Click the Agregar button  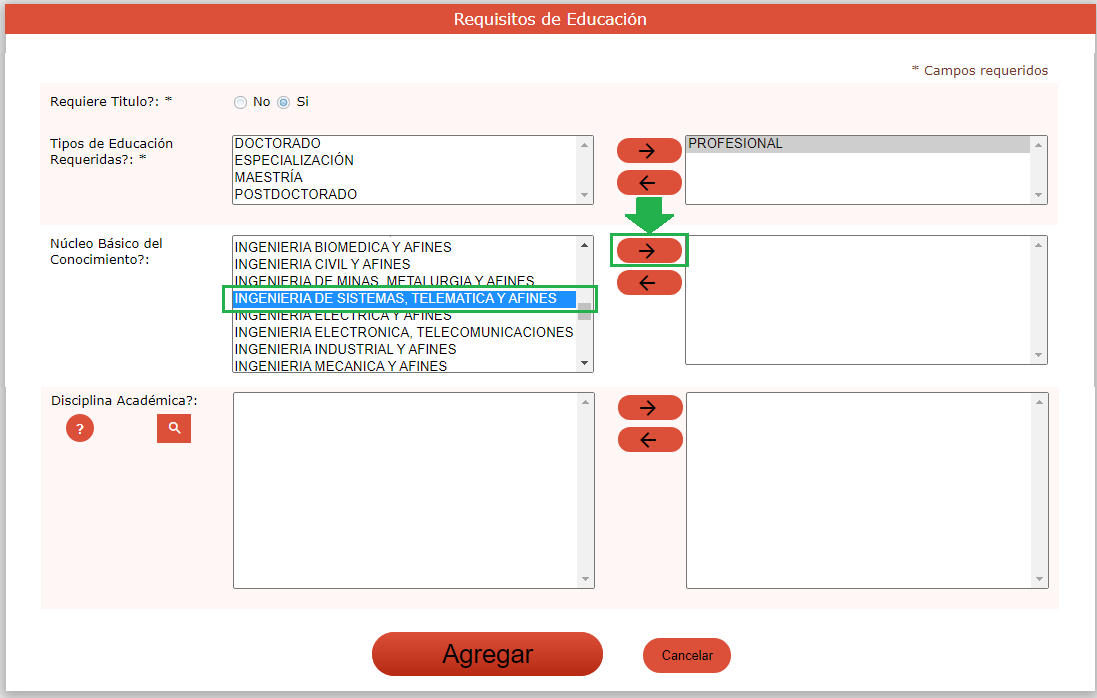pos(487,655)
